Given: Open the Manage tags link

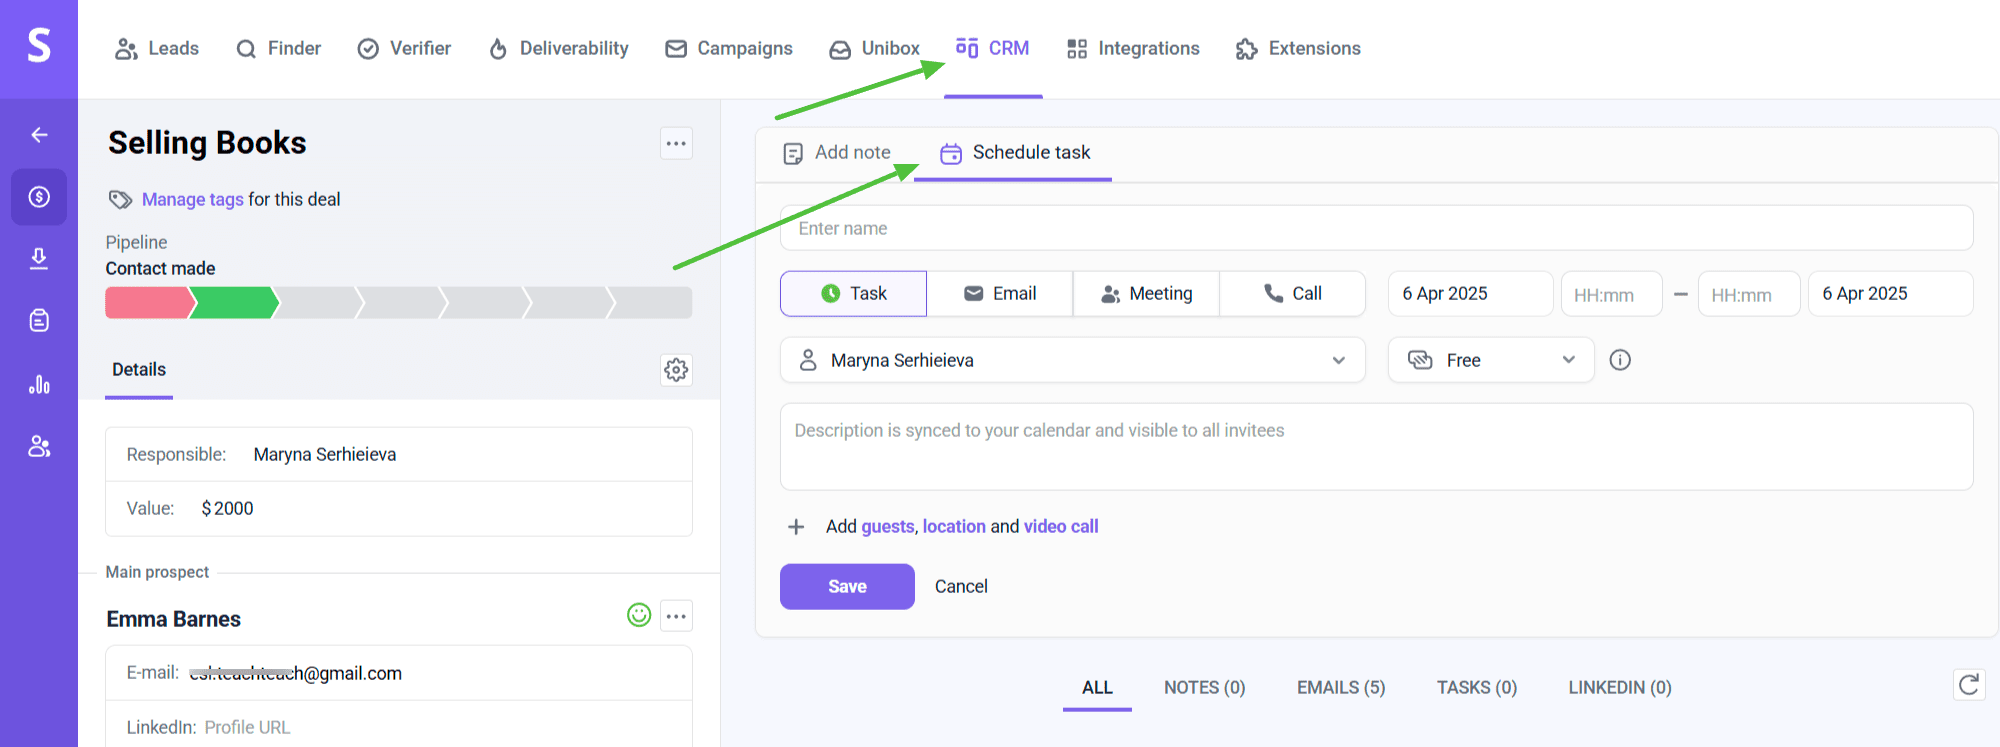Looking at the screenshot, I should 192,200.
